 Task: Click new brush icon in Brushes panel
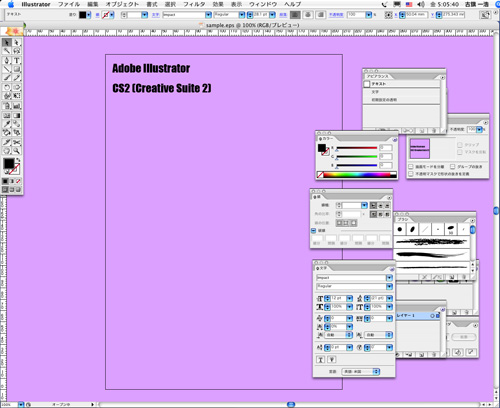452,277
